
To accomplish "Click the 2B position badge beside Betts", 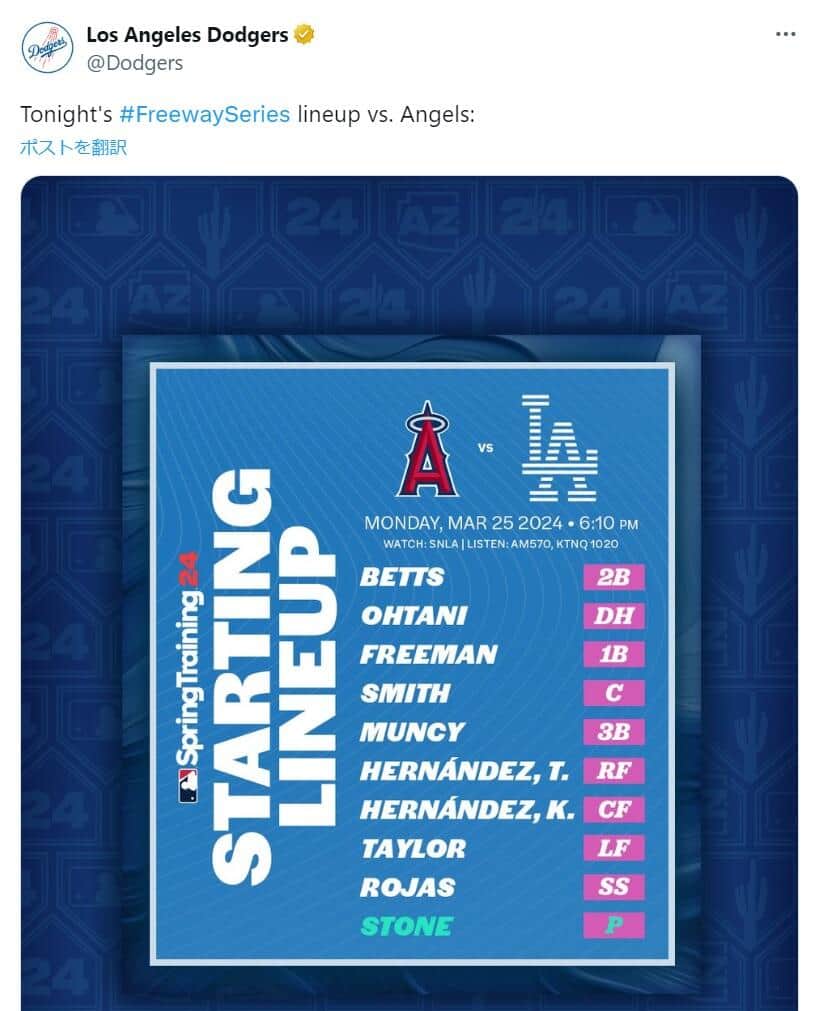I will [x=613, y=577].
